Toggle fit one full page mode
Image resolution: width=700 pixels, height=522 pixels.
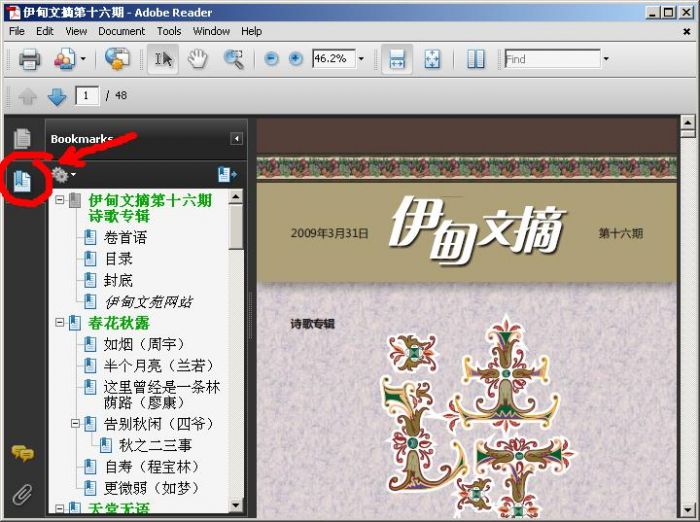click(x=432, y=59)
